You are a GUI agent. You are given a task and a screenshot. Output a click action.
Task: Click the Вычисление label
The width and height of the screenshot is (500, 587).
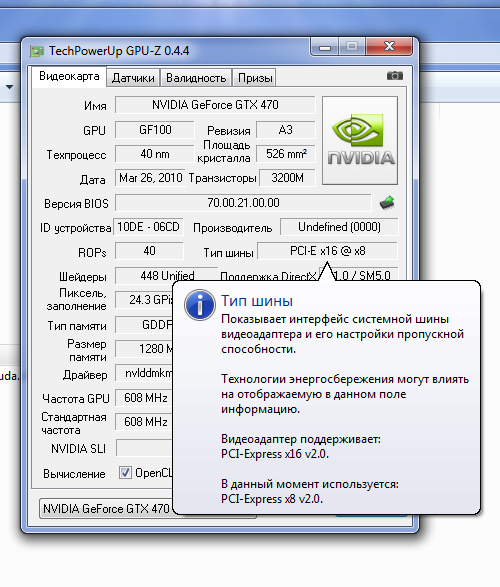tap(74, 474)
